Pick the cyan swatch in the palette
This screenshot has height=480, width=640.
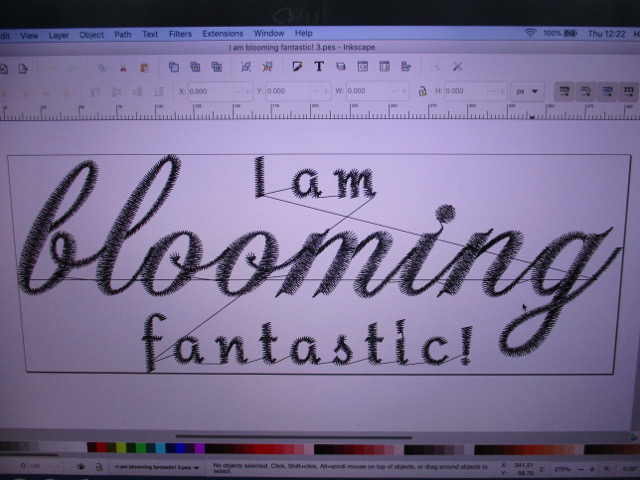[x=160, y=448]
